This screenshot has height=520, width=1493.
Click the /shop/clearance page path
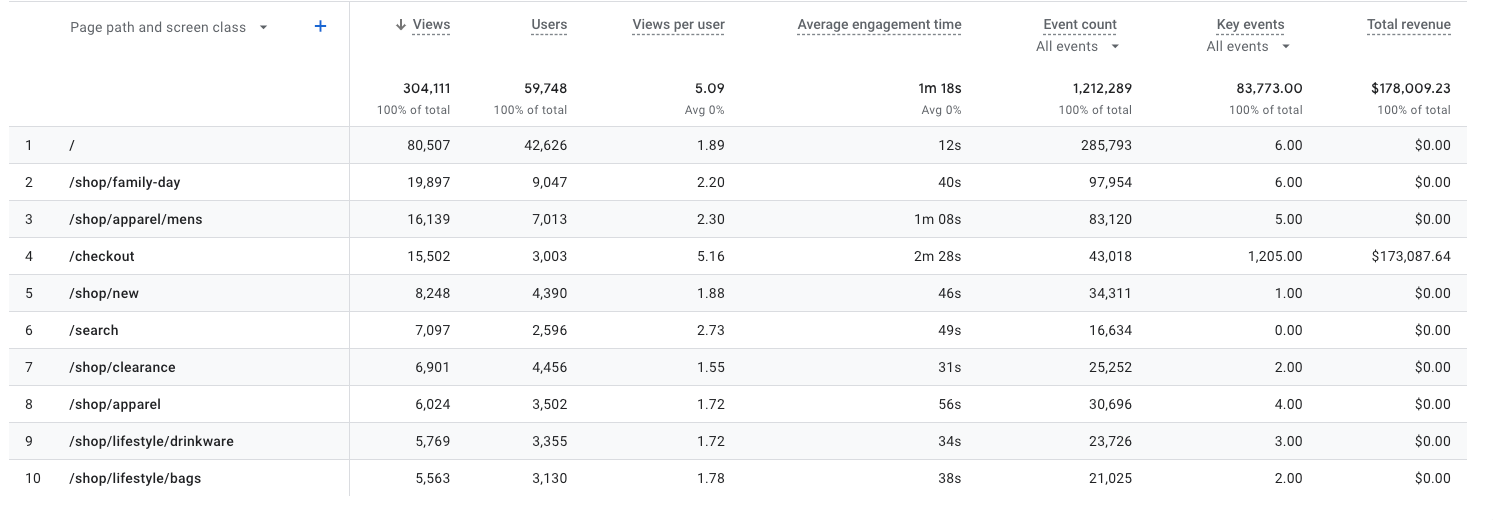122,368
